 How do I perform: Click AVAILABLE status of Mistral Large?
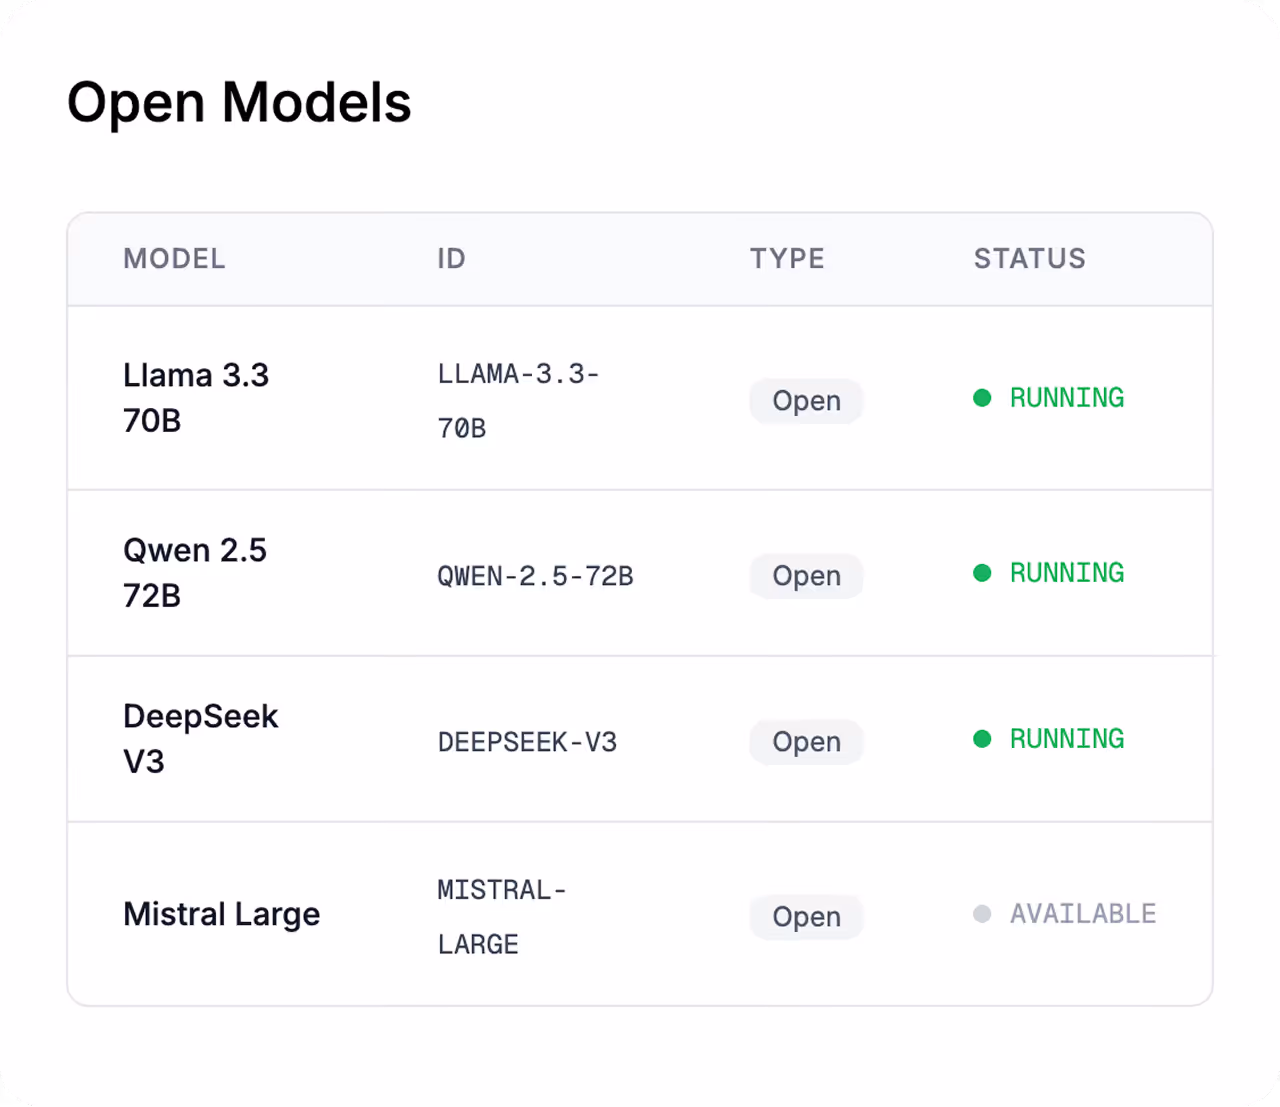[1083, 914]
